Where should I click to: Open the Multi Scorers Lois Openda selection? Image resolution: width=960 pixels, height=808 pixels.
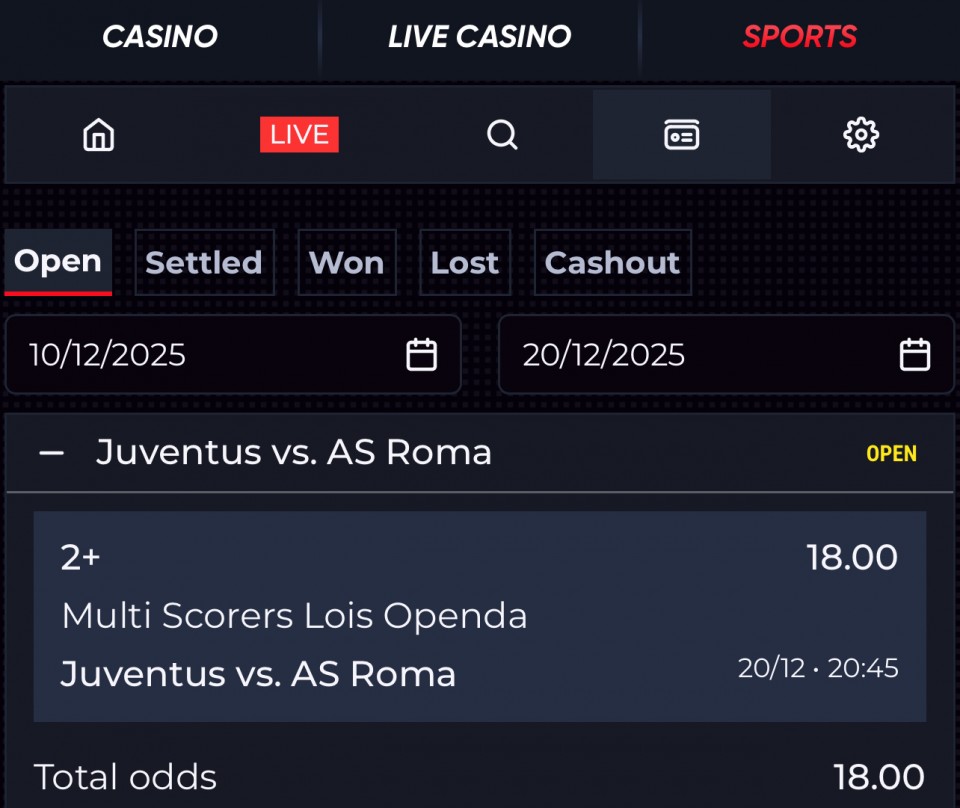pos(294,616)
